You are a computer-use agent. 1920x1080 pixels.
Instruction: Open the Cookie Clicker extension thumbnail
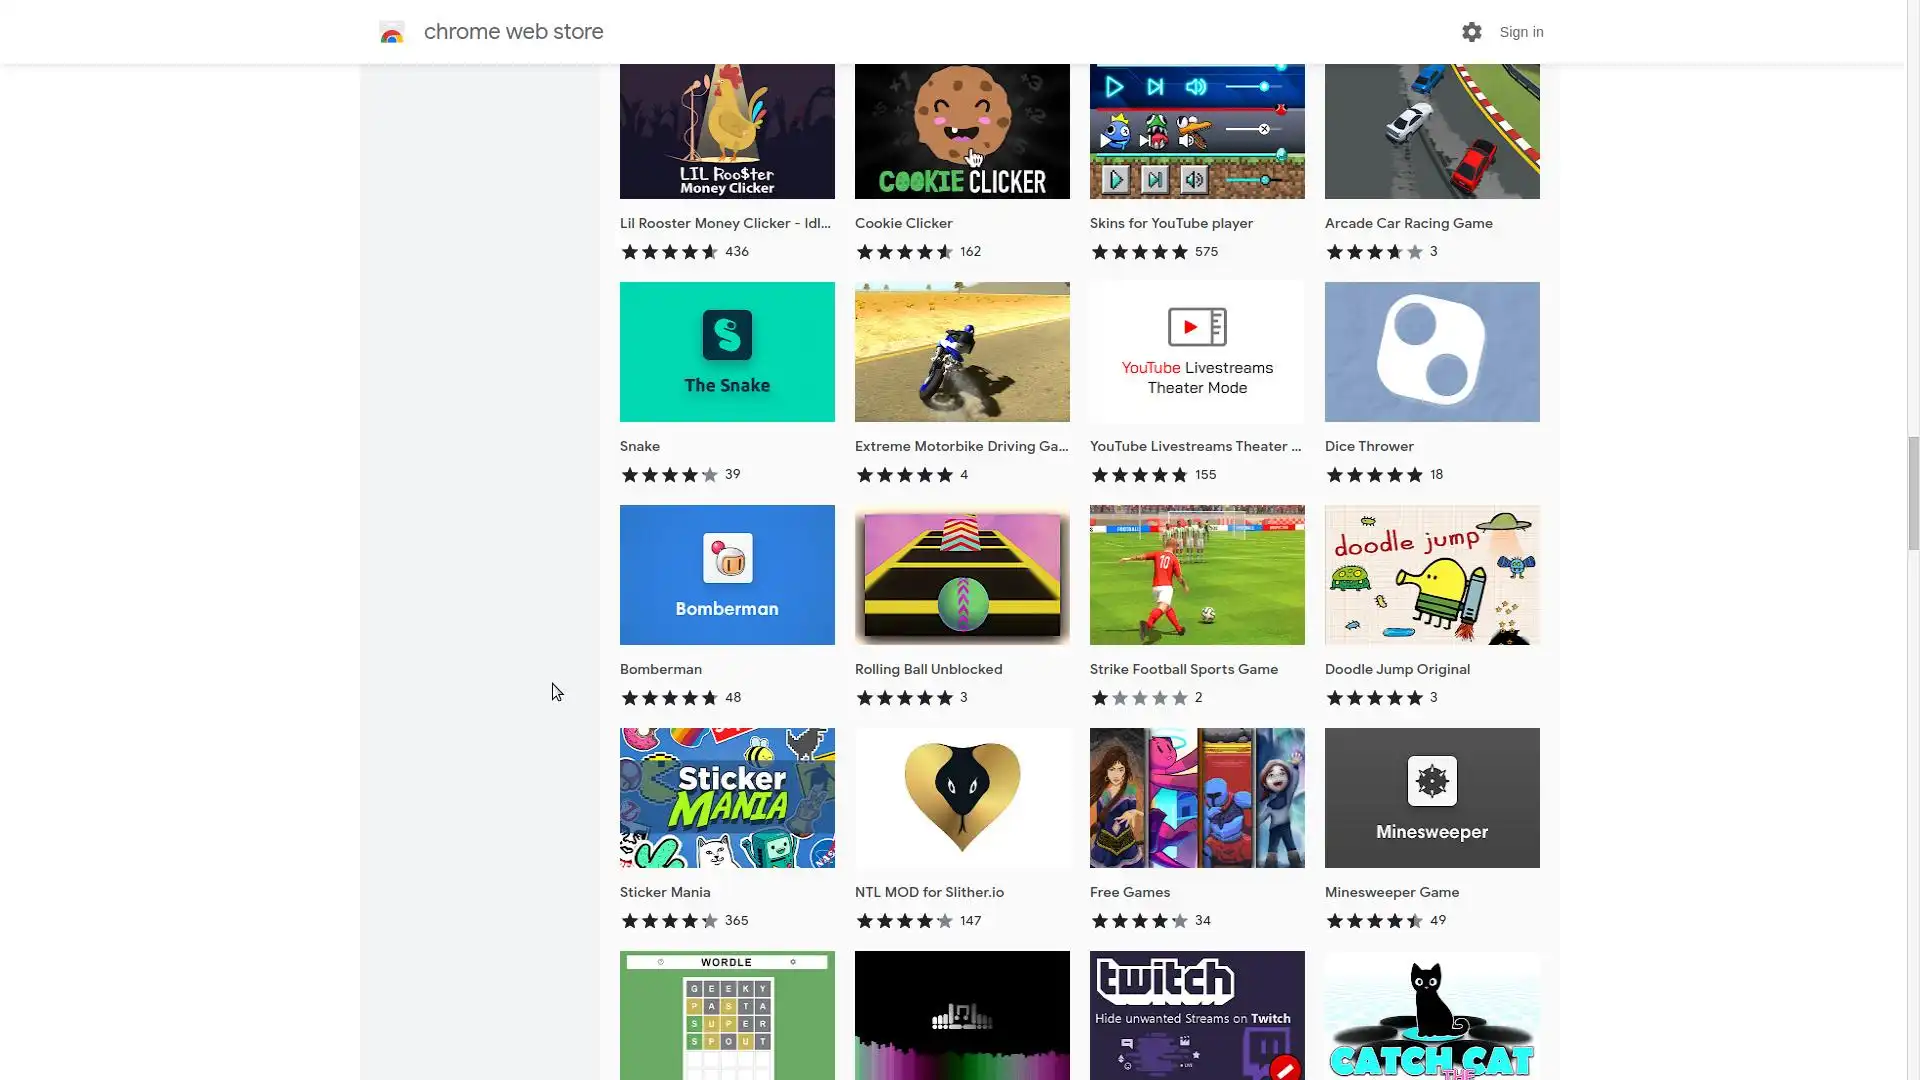pyautogui.click(x=962, y=131)
